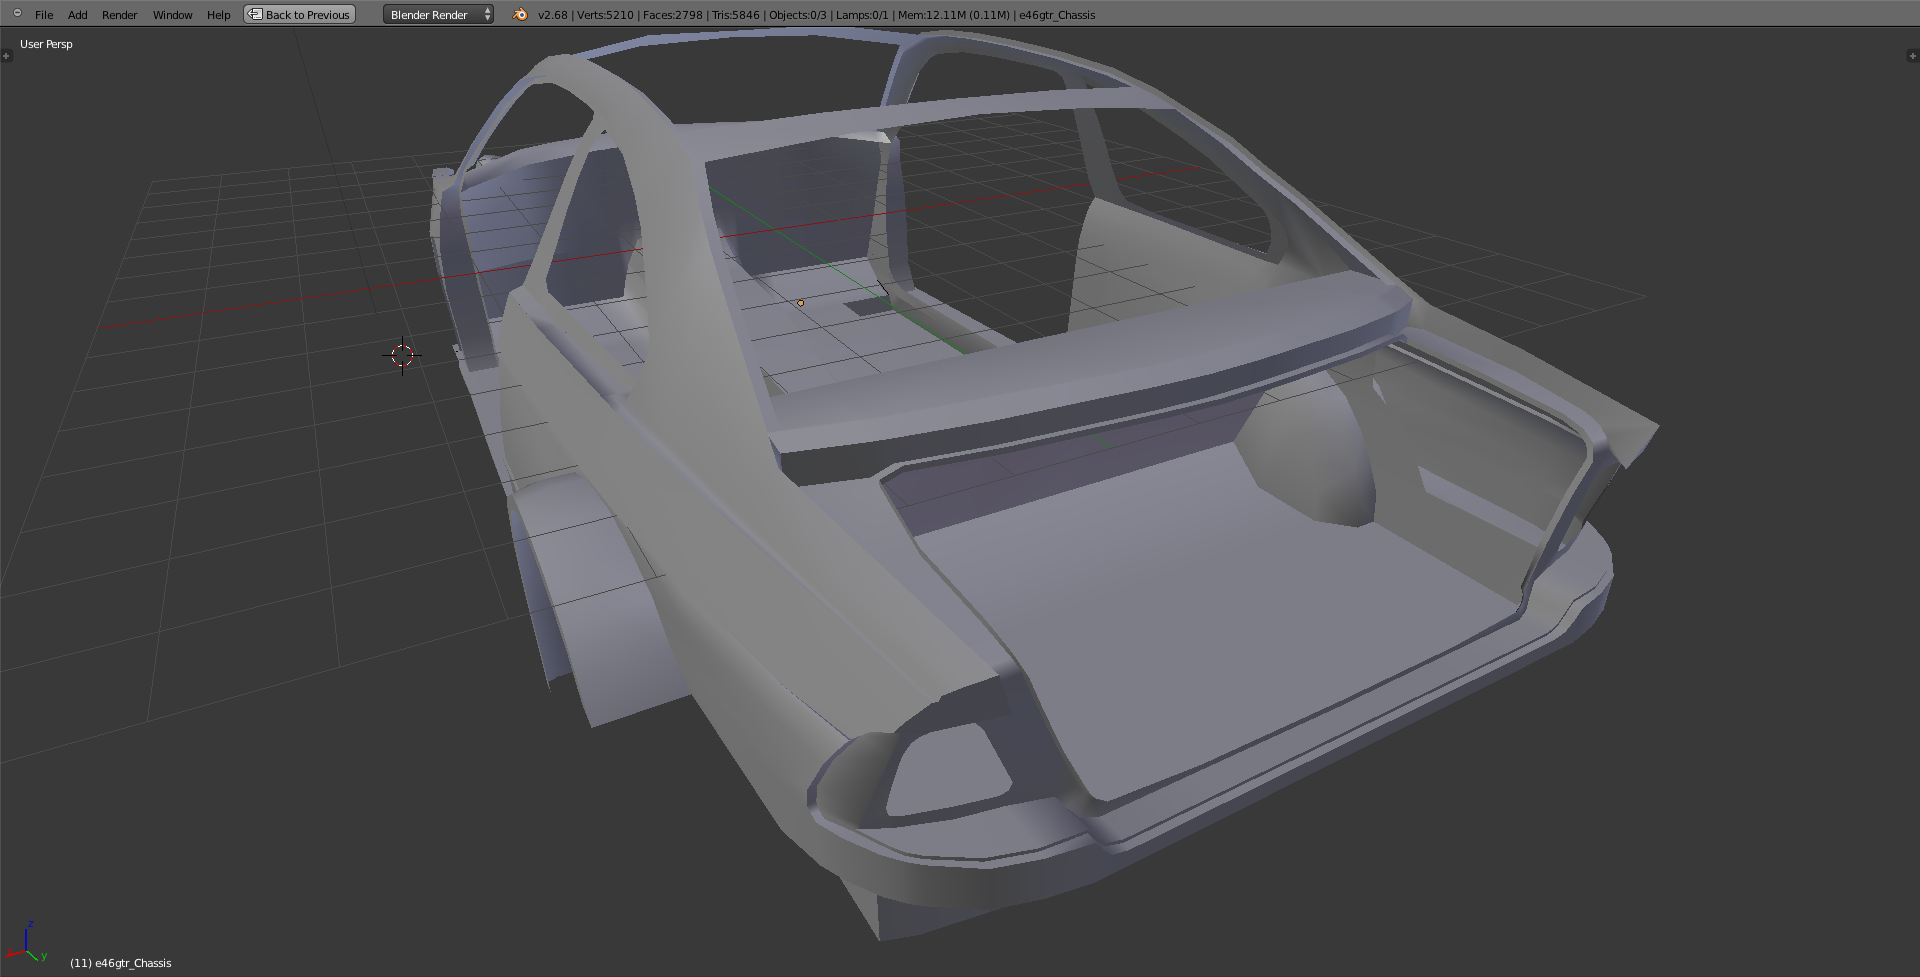The image size is (1920, 977).
Task: Expand the right properties region plus tab
Action: click(x=1913, y=56)
